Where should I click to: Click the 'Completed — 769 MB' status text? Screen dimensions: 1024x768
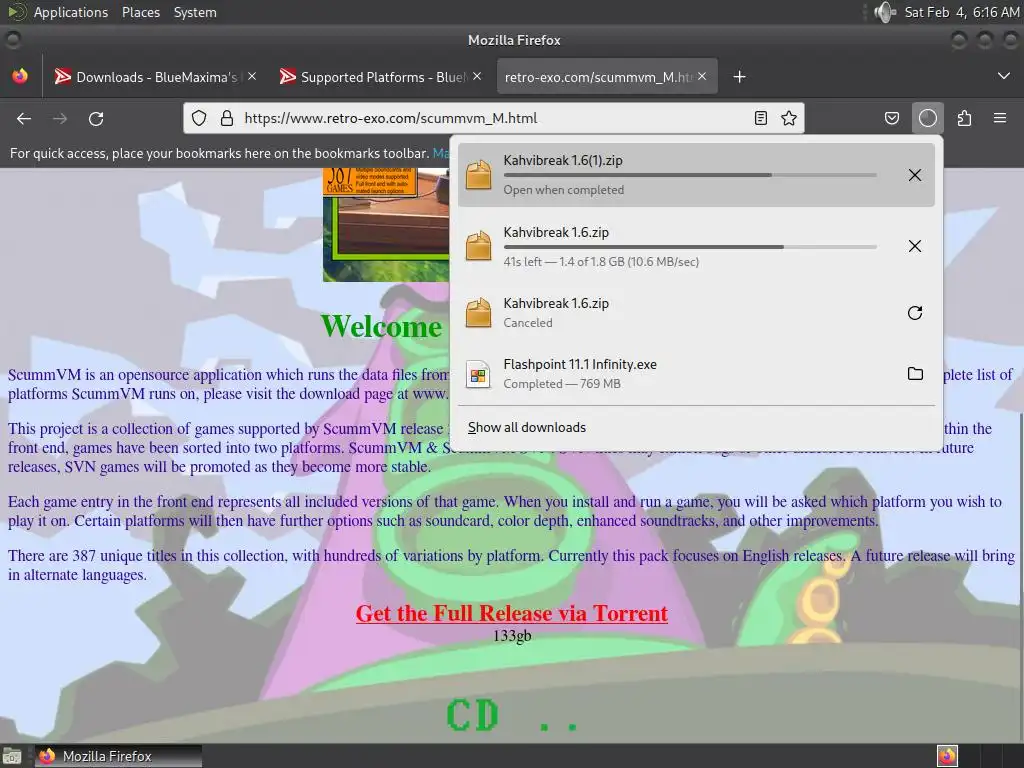point(562,384)
